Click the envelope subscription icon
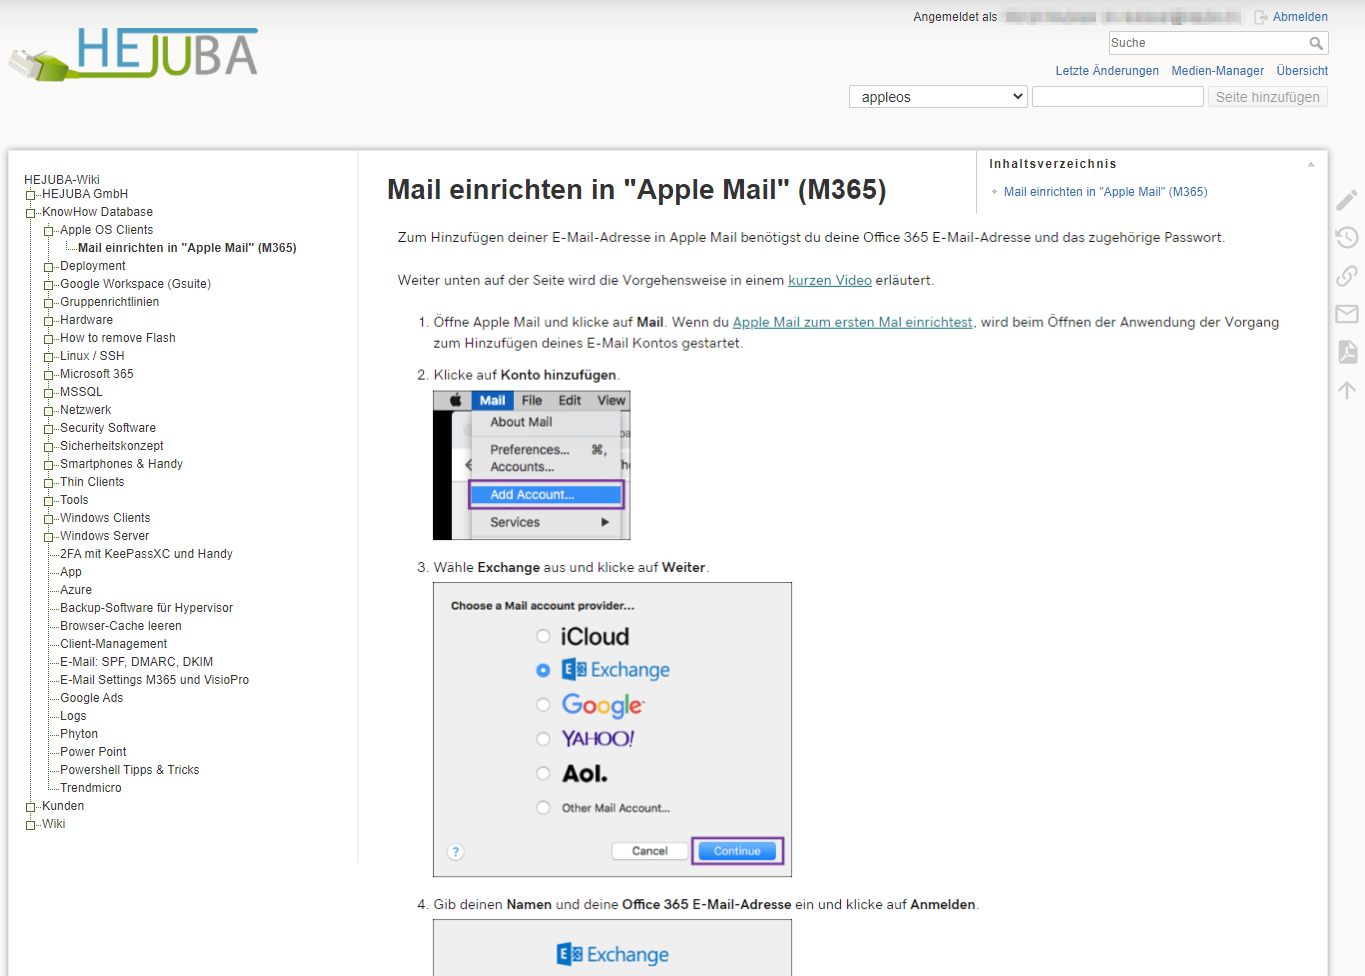 1347,314
